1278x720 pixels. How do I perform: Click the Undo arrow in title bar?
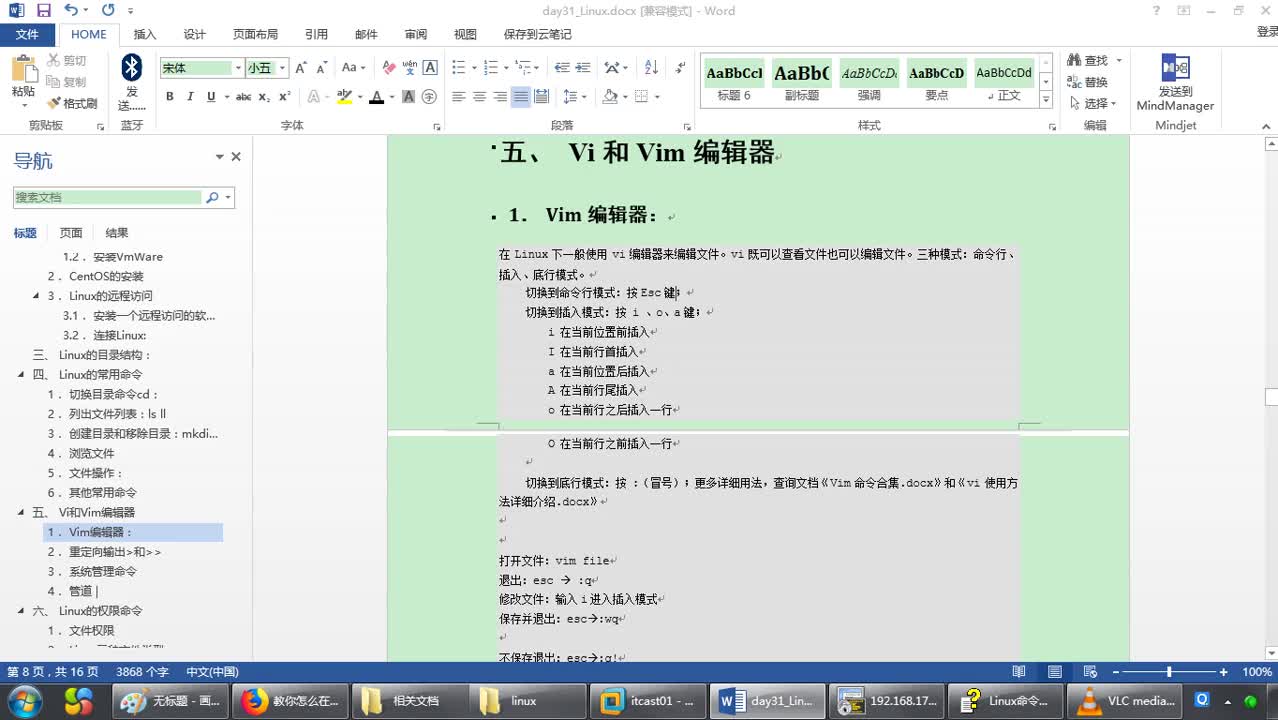[70, 11]
